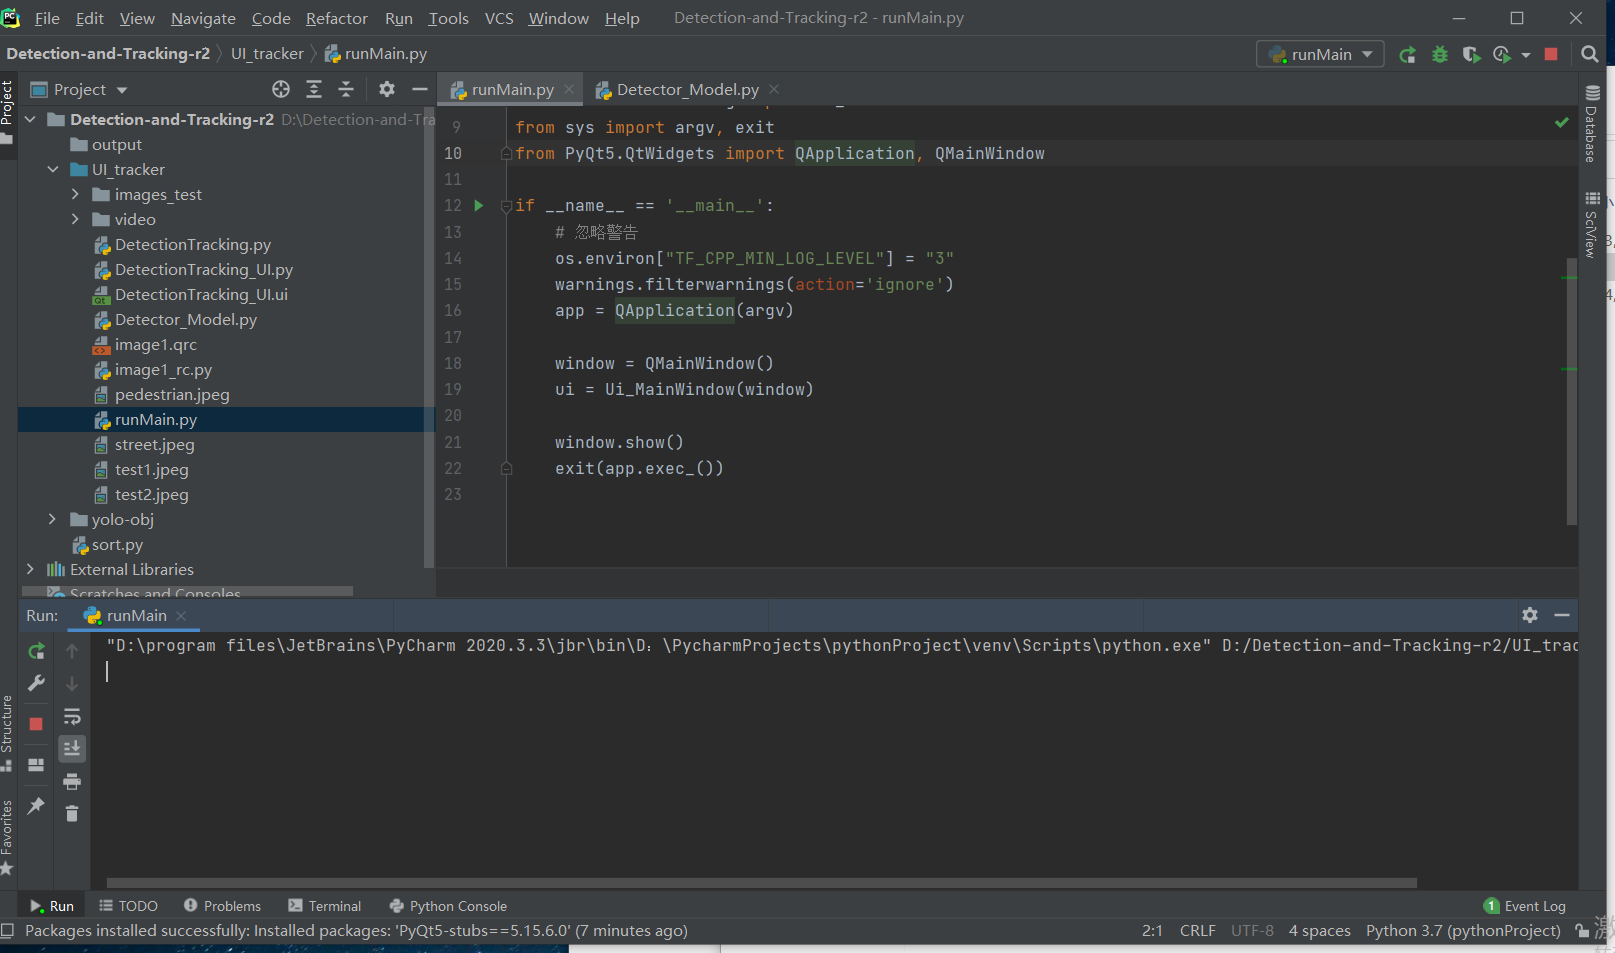Viewport: 1615px width, 953px height.
Task: Collapse all in Project panel toolbar
Action: [x=346, y=90]
